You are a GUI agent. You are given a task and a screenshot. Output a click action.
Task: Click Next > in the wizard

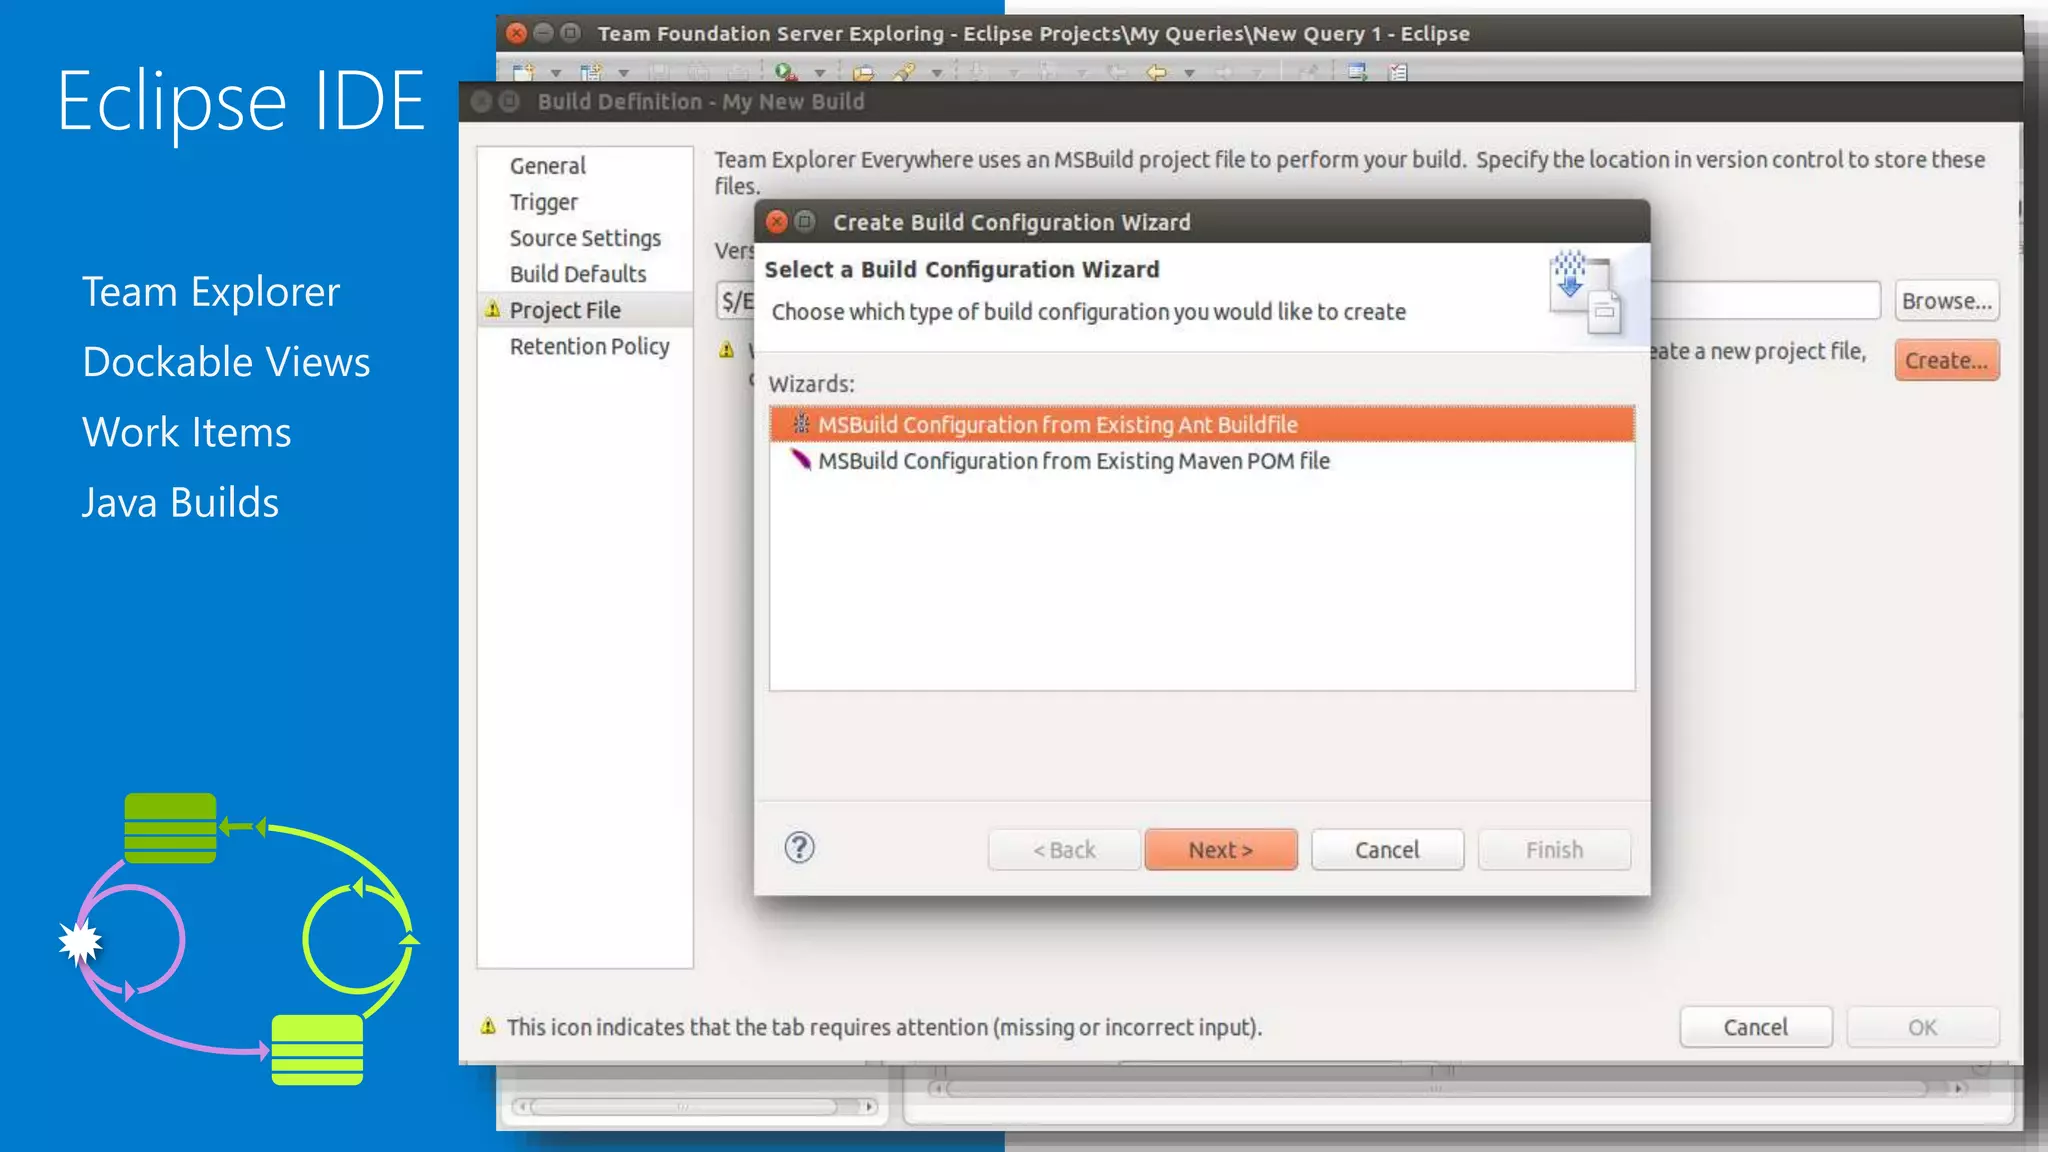point(1221,850)
